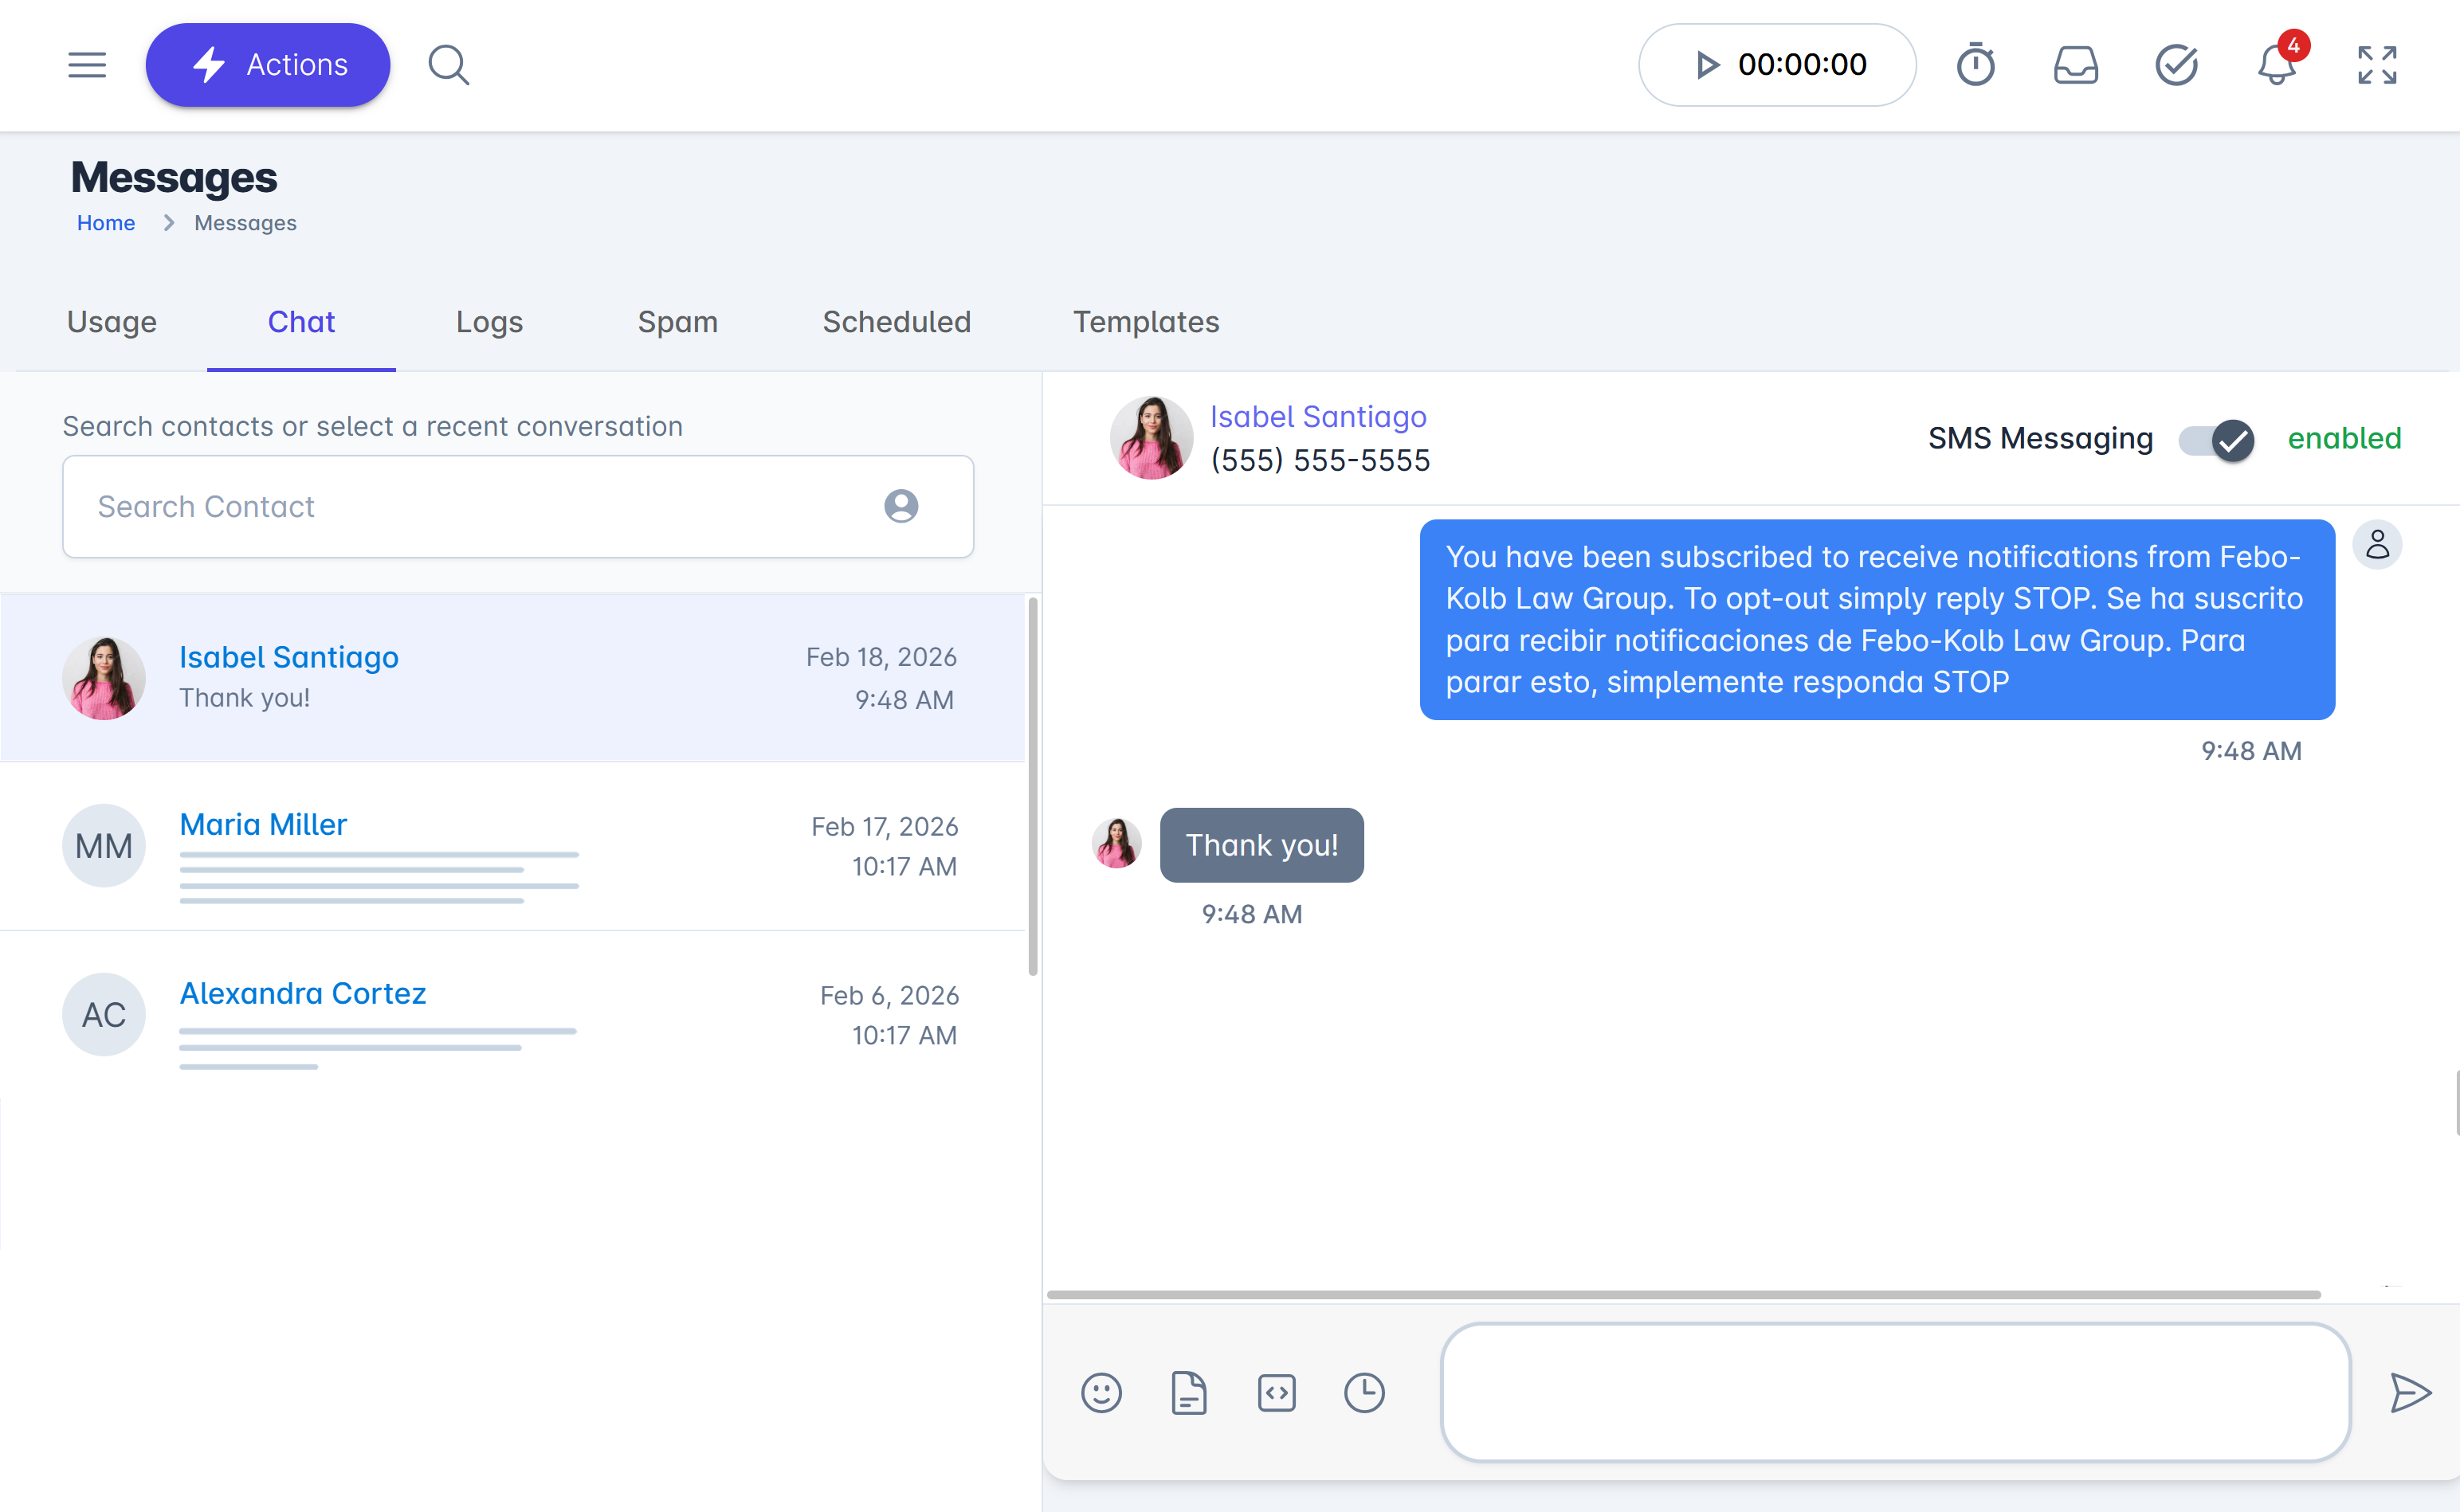Open the Actions menu

(267, 64)
